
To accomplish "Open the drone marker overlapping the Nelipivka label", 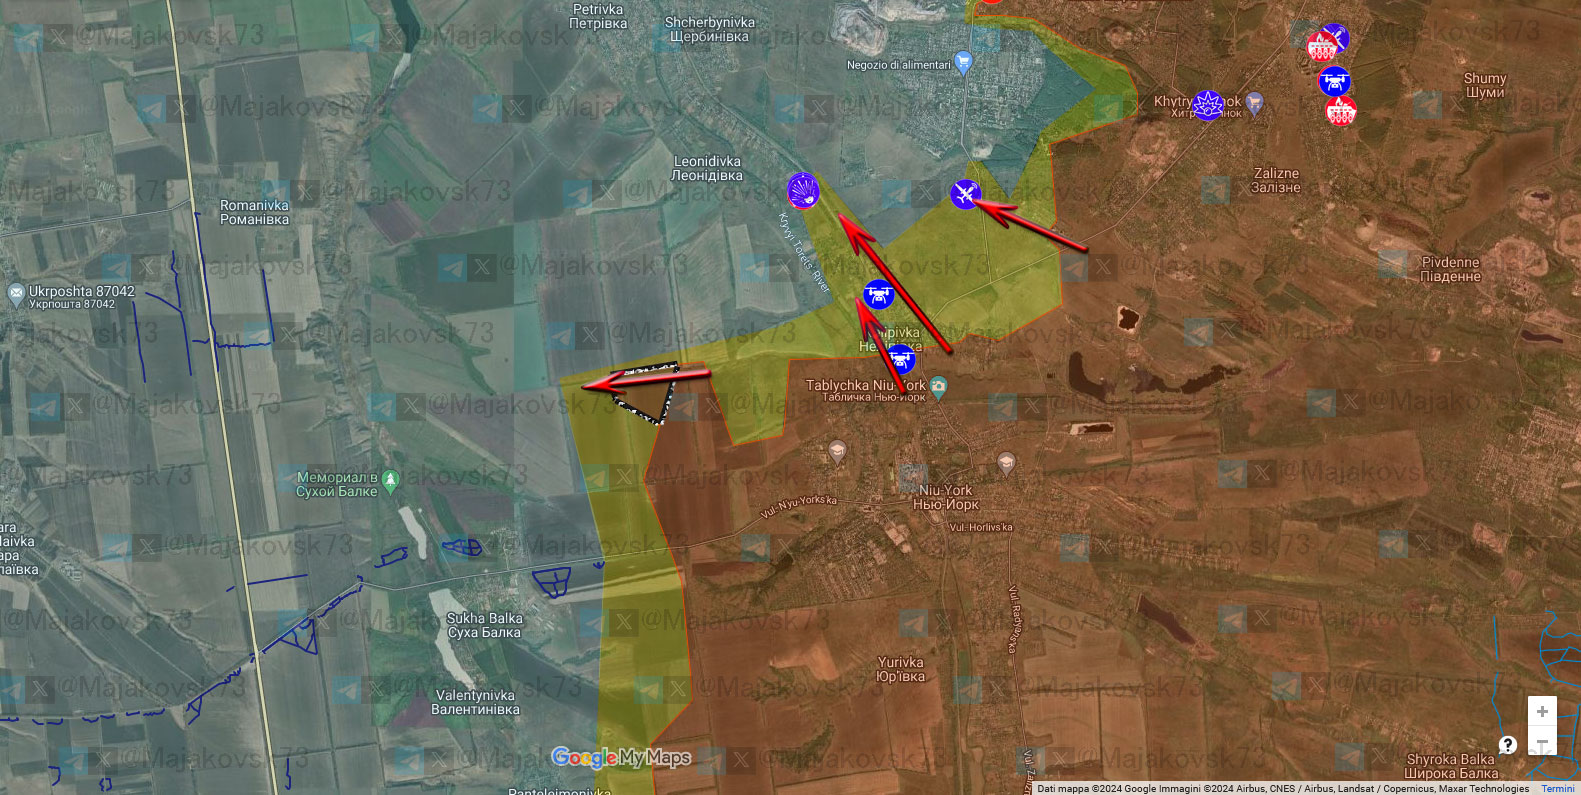I will tap(901, 358).
